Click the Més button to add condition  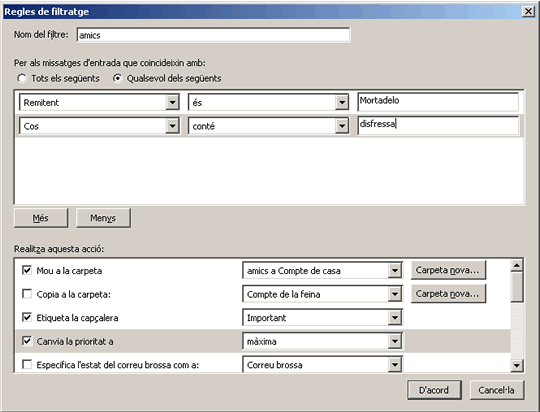click(x=41, y=218)
